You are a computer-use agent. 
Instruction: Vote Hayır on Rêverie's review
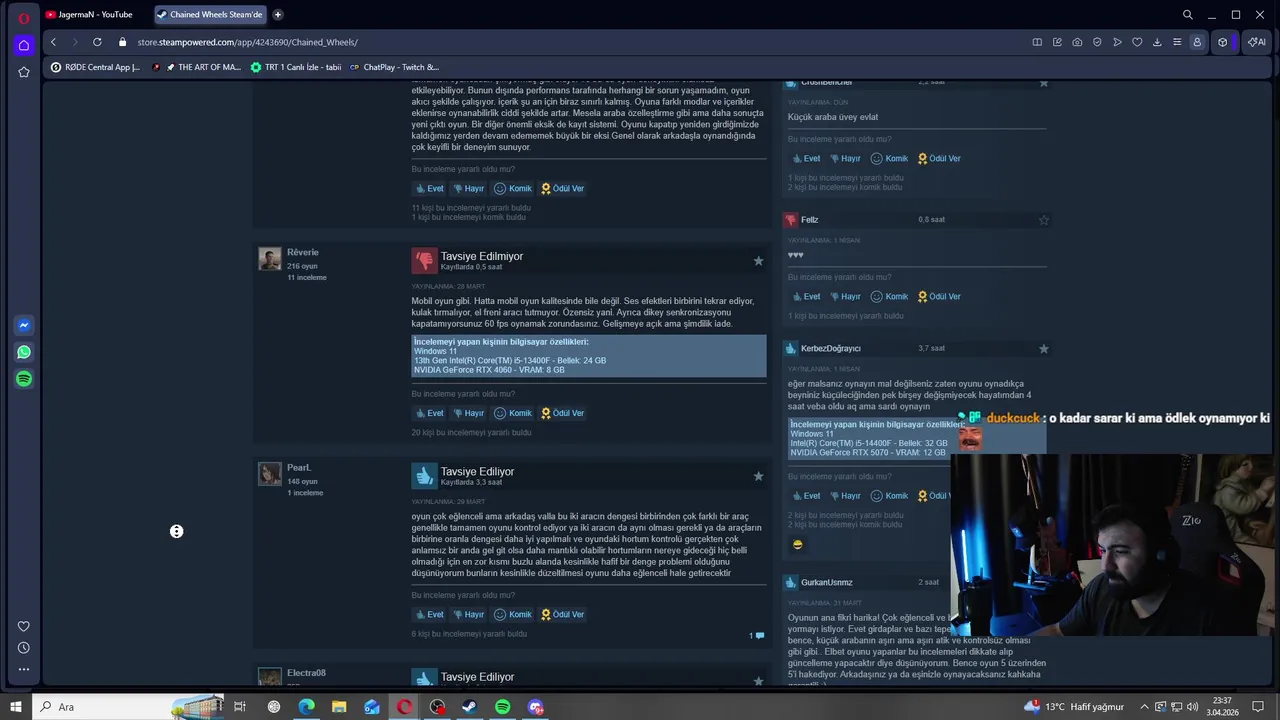469,413
